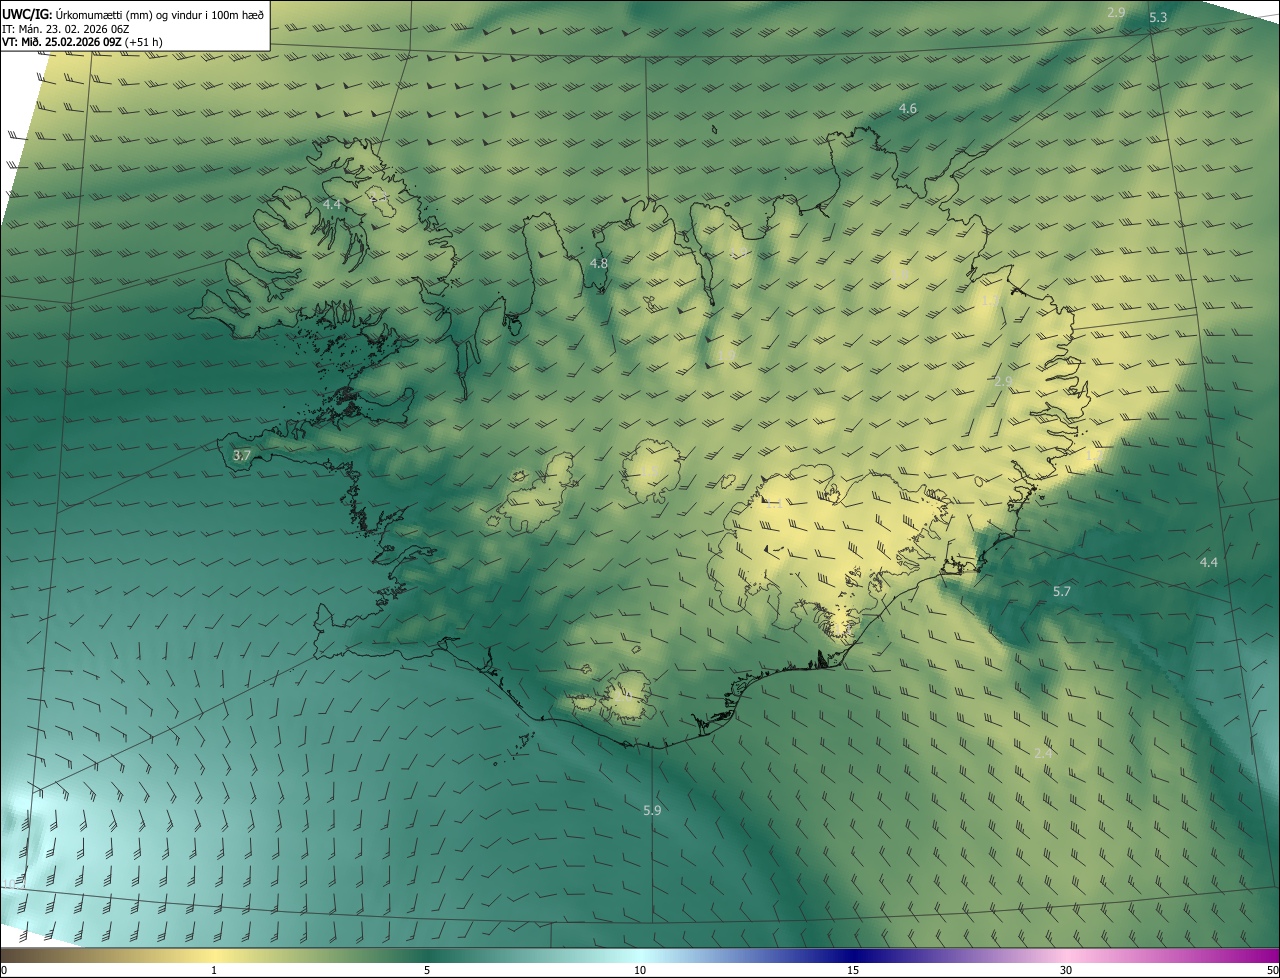
Task: Select the 3.7 value at Snæfellsnes tip
Action: (241, 455)
